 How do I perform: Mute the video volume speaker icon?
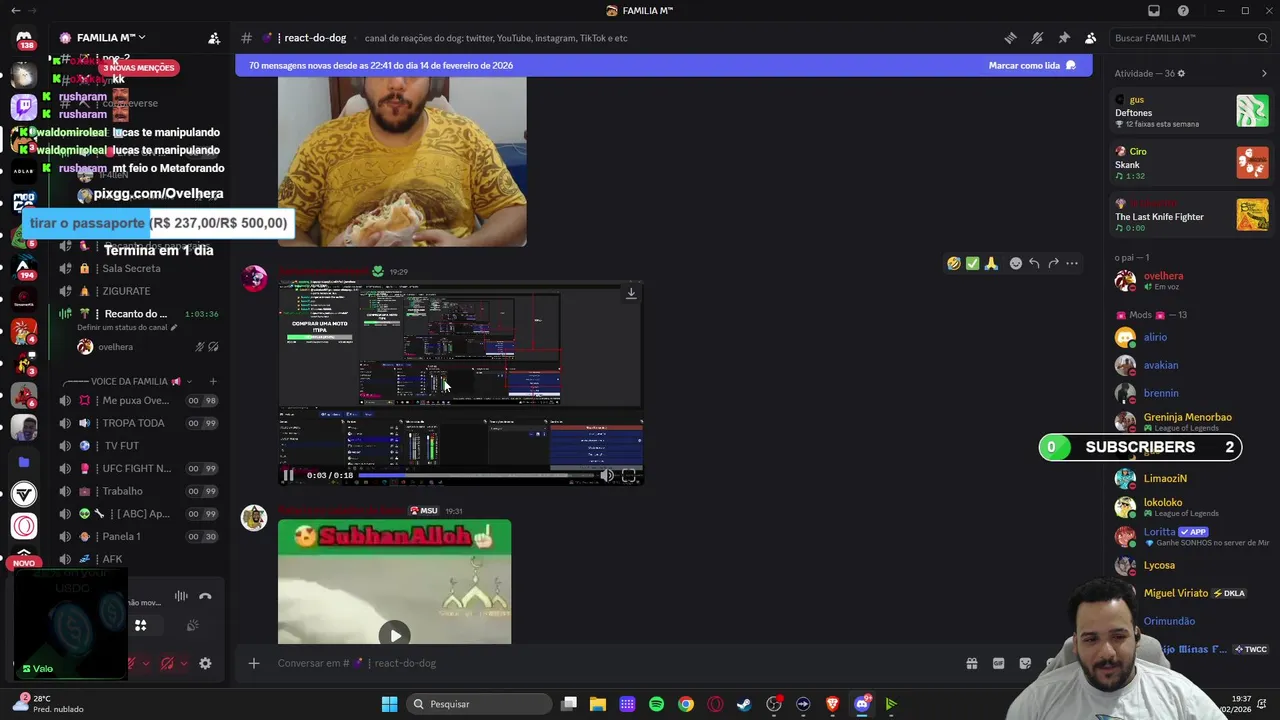[607, 475]
